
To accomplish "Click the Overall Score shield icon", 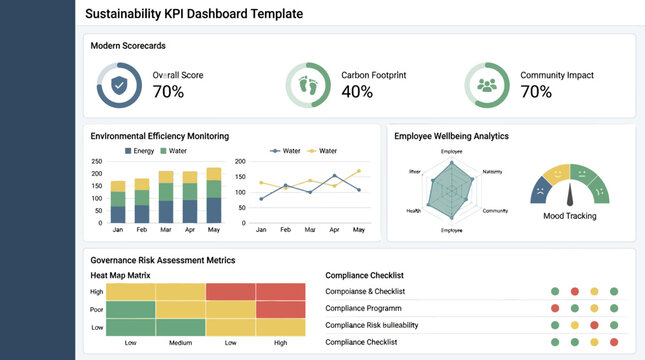I will (x=119, y=85).
